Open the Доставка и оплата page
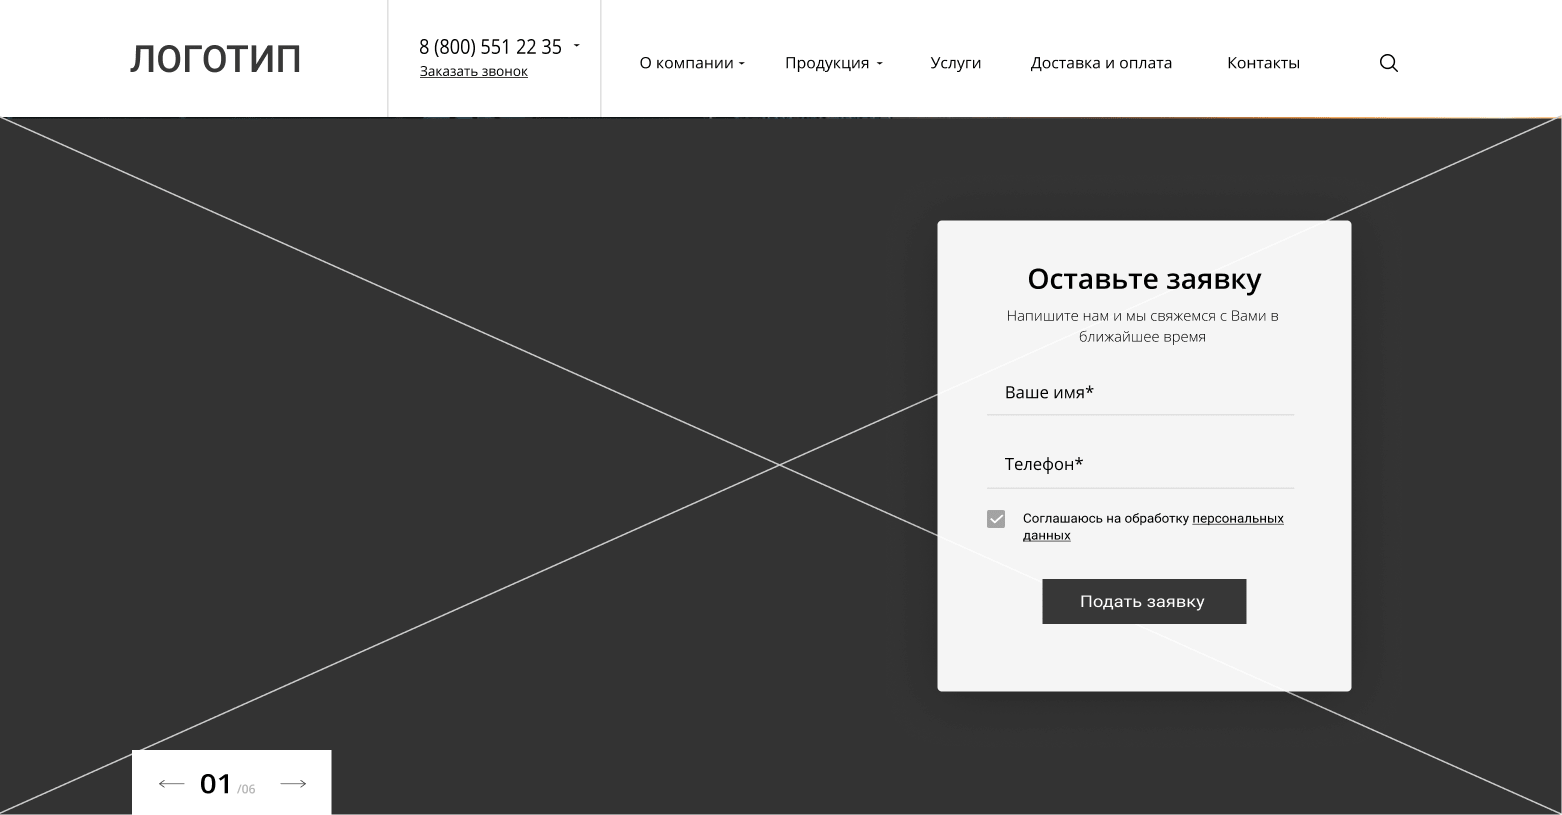 tap(1101, 63)
